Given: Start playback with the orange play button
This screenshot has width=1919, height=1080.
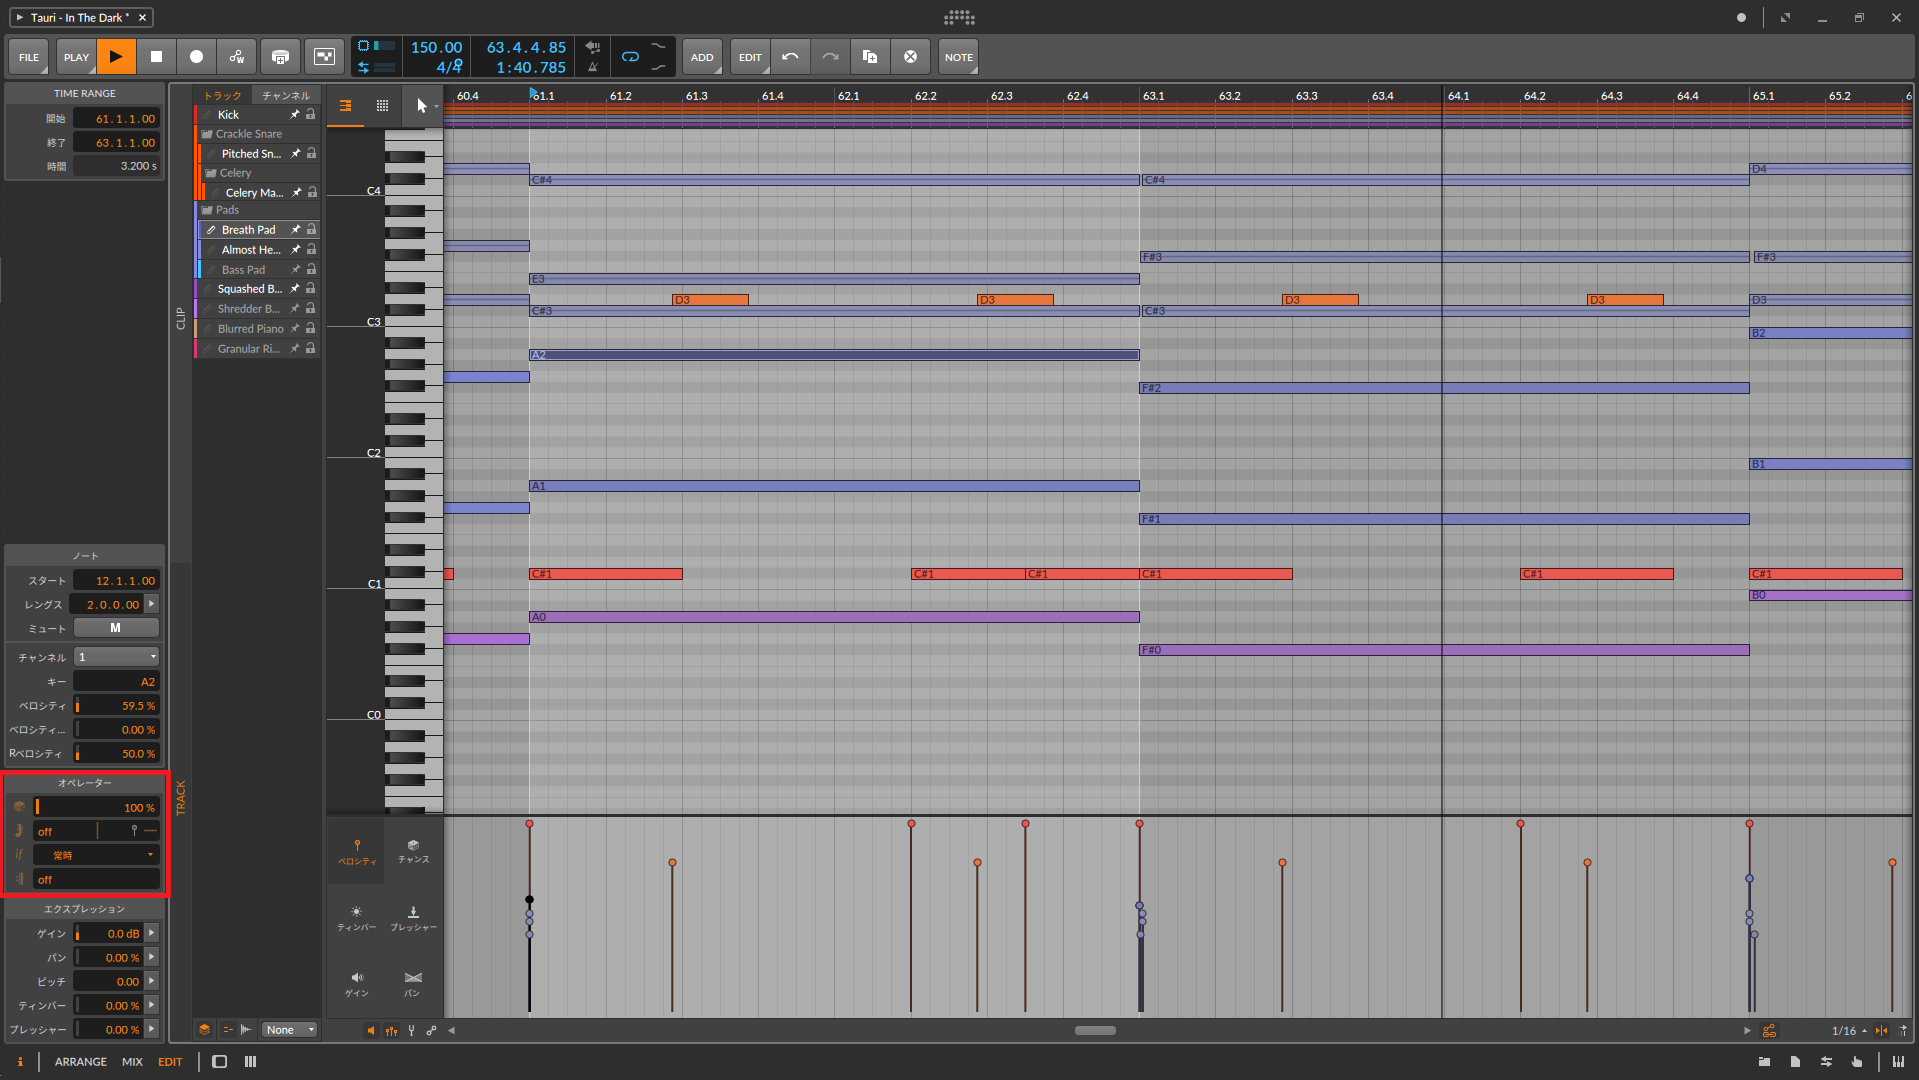Looking at the screenshot, I should (116, 57).
